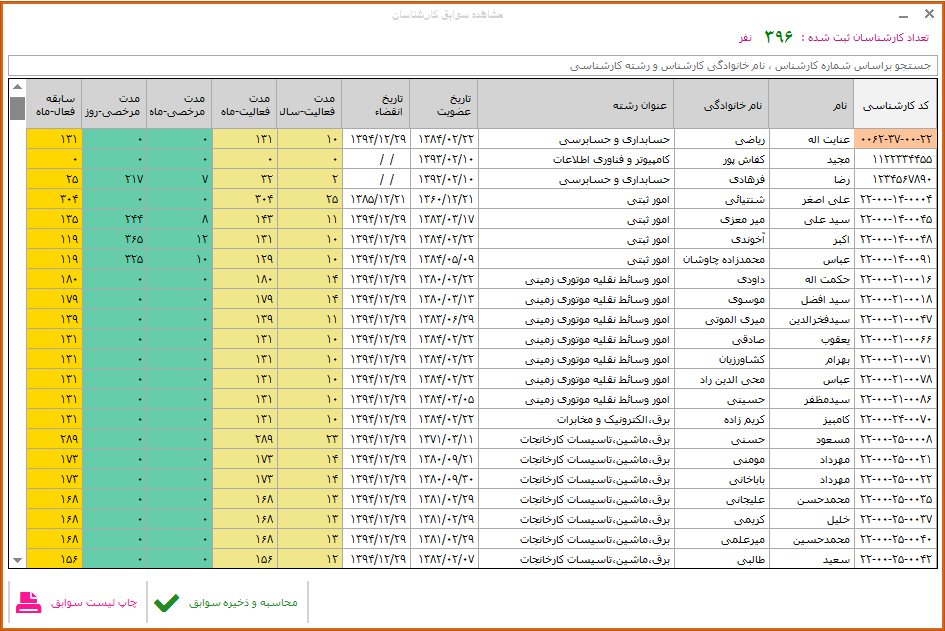Sort by تاریخ عضویت column header
945x631 pixels.
click(444, 105)
